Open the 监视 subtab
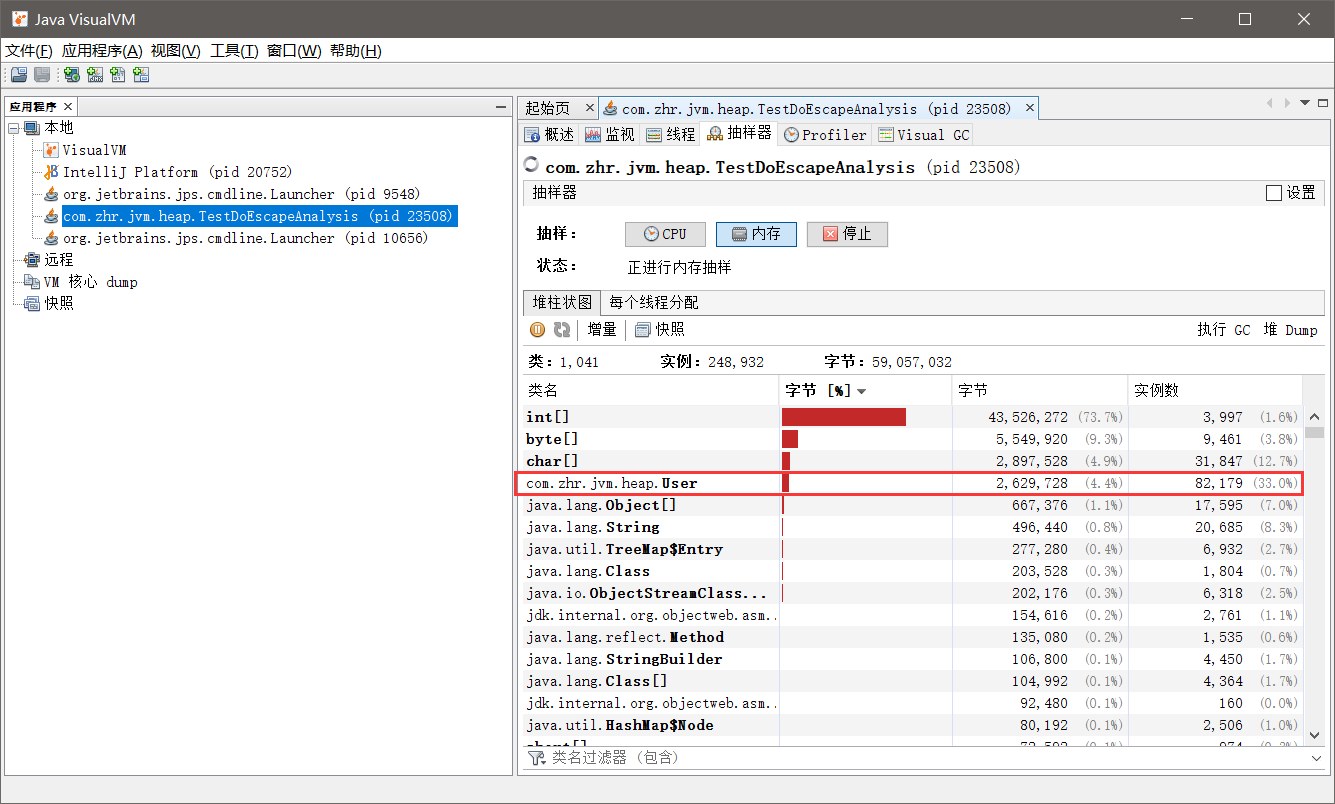 tap(610, 134)
